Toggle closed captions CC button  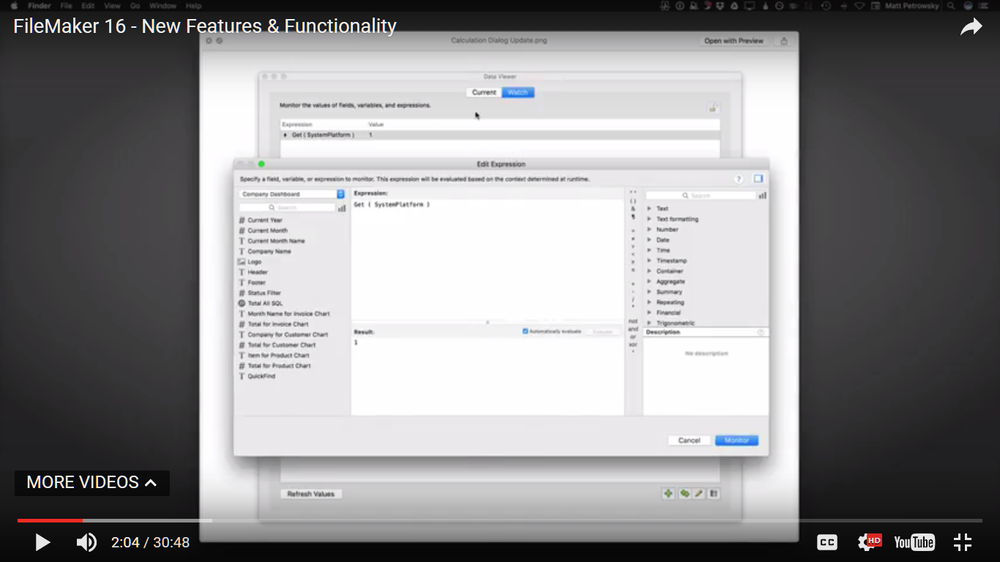tap(827, 542)
